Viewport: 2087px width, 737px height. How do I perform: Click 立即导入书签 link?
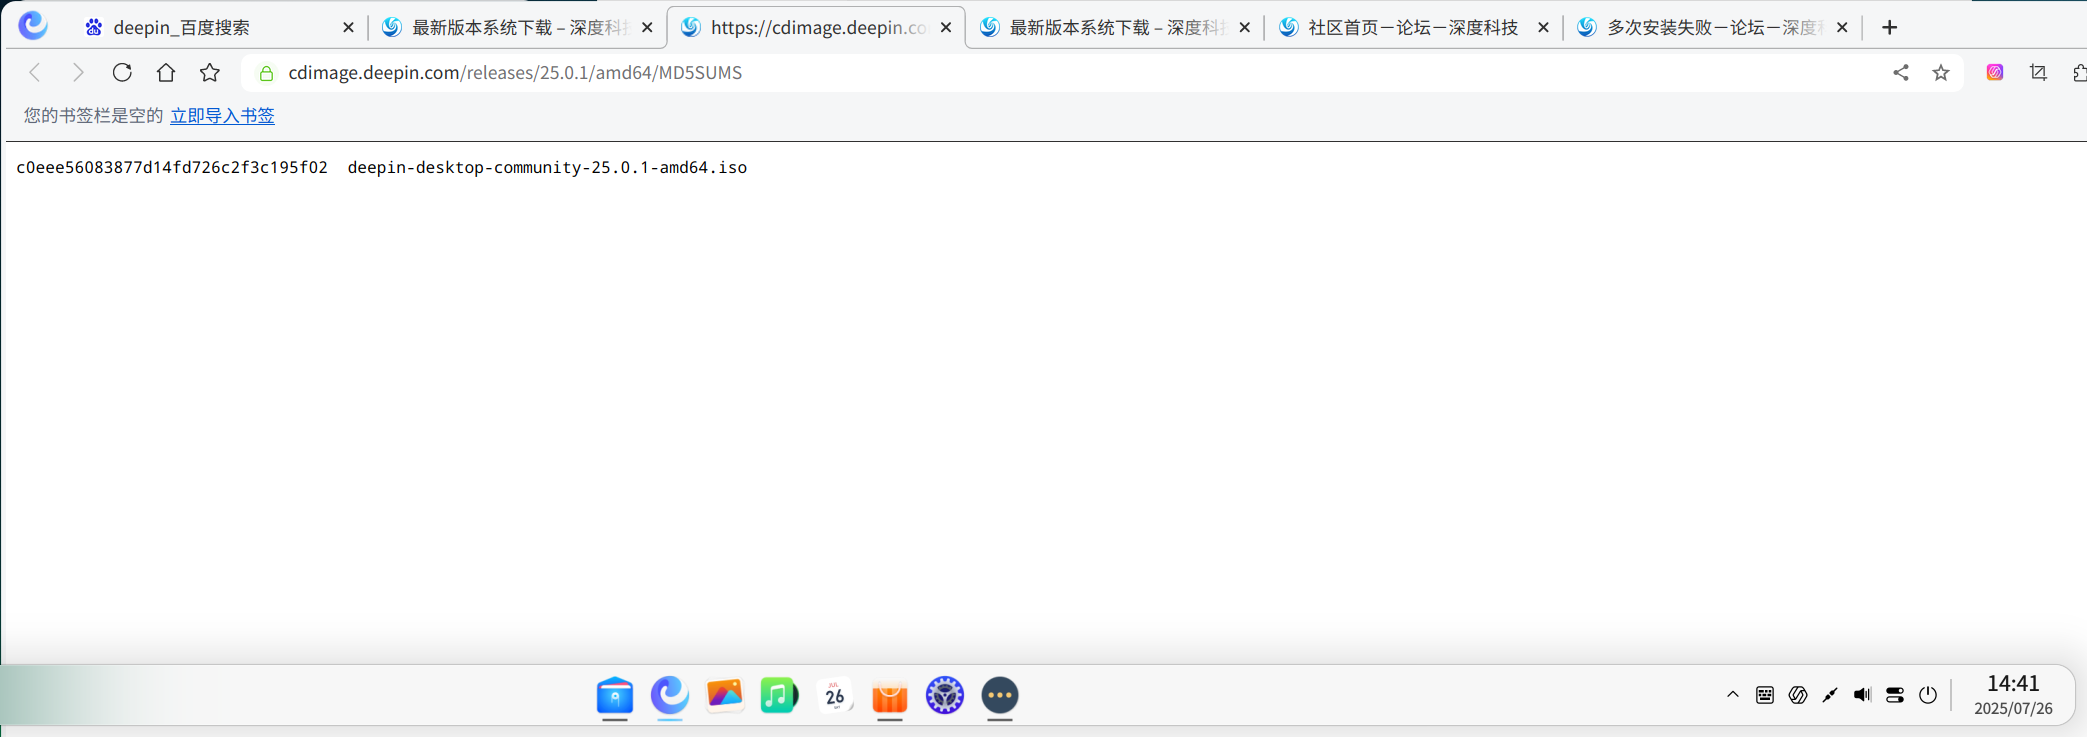point(222,116)
